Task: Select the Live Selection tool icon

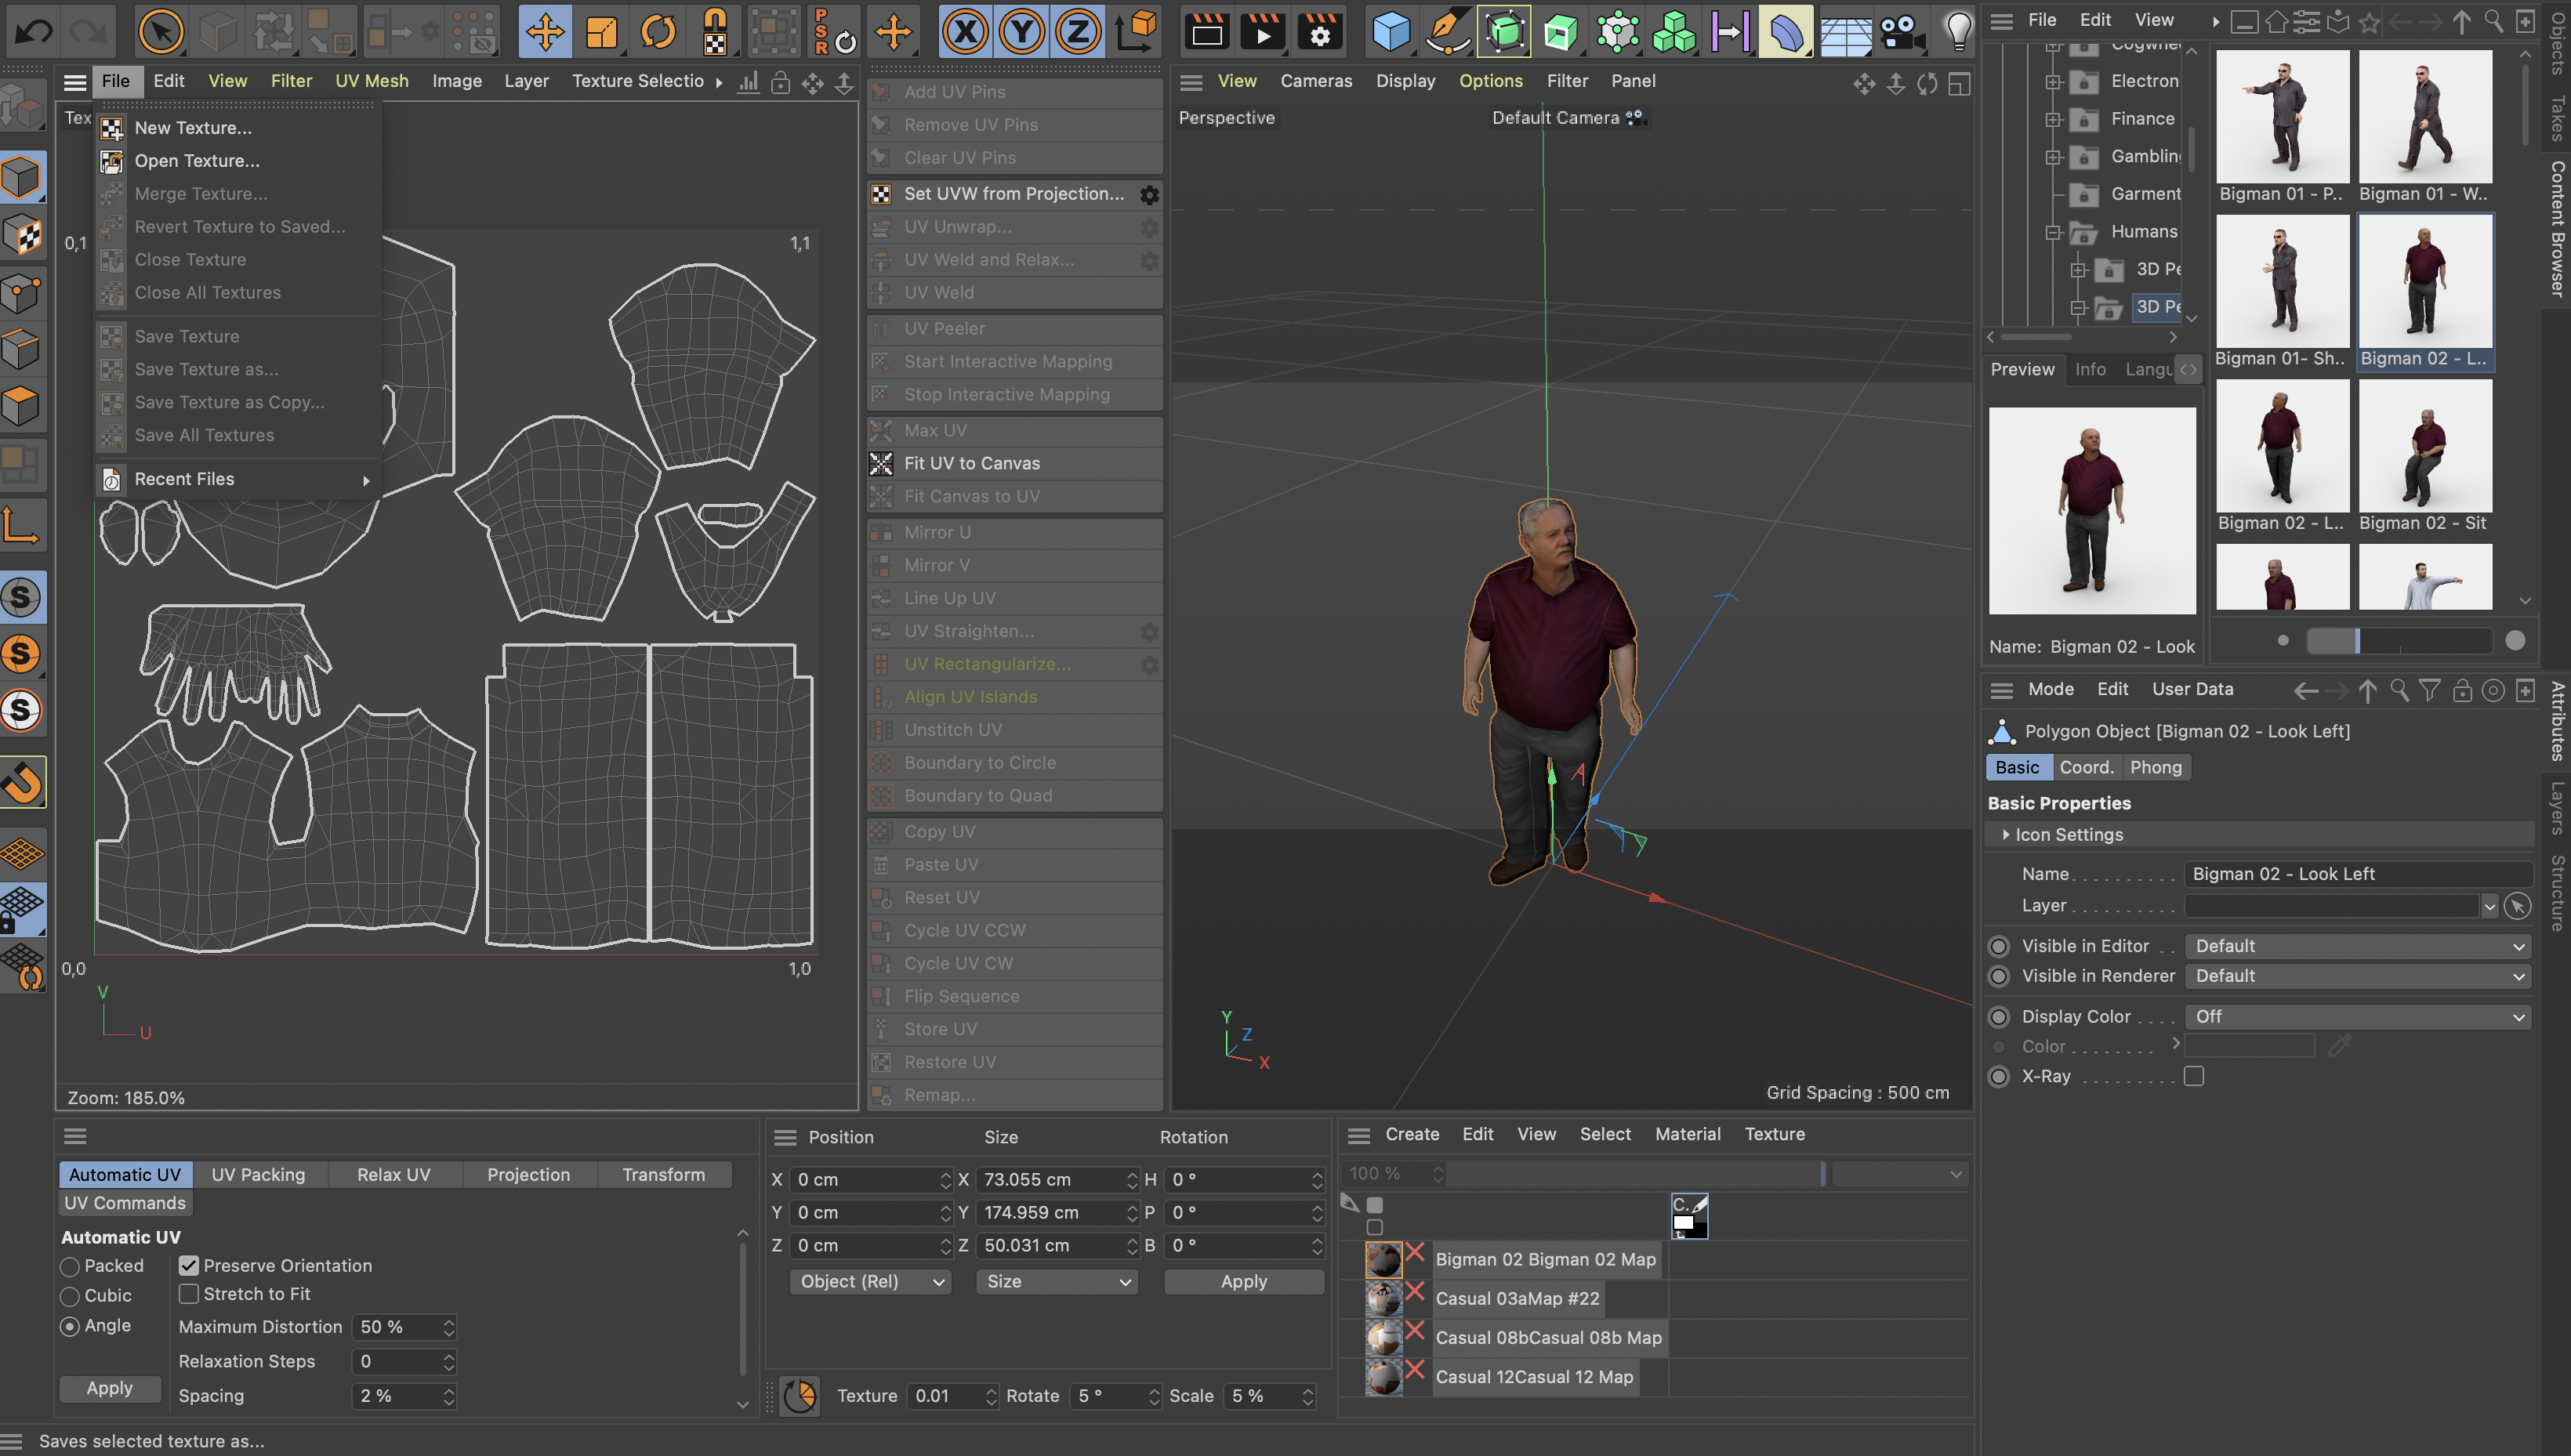Action: [x=160, y=31]
